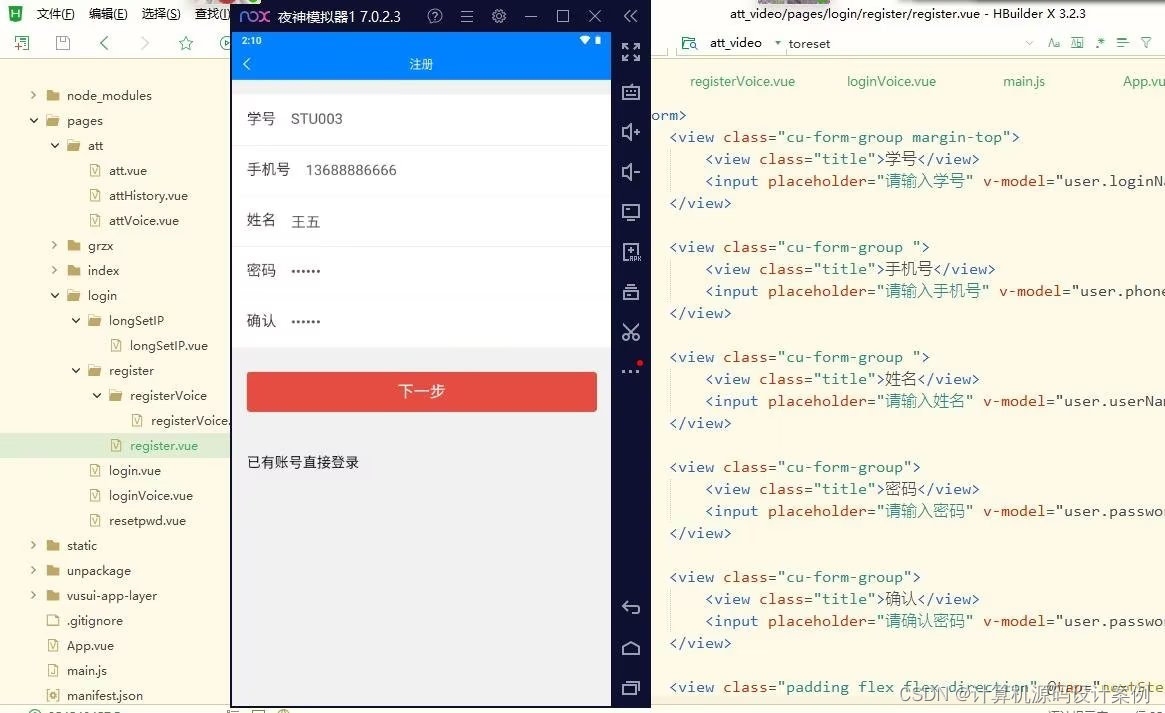Toggle match case (Aa) in search bar
The image size is (1165, 713).
click(x=1054, y=43)
